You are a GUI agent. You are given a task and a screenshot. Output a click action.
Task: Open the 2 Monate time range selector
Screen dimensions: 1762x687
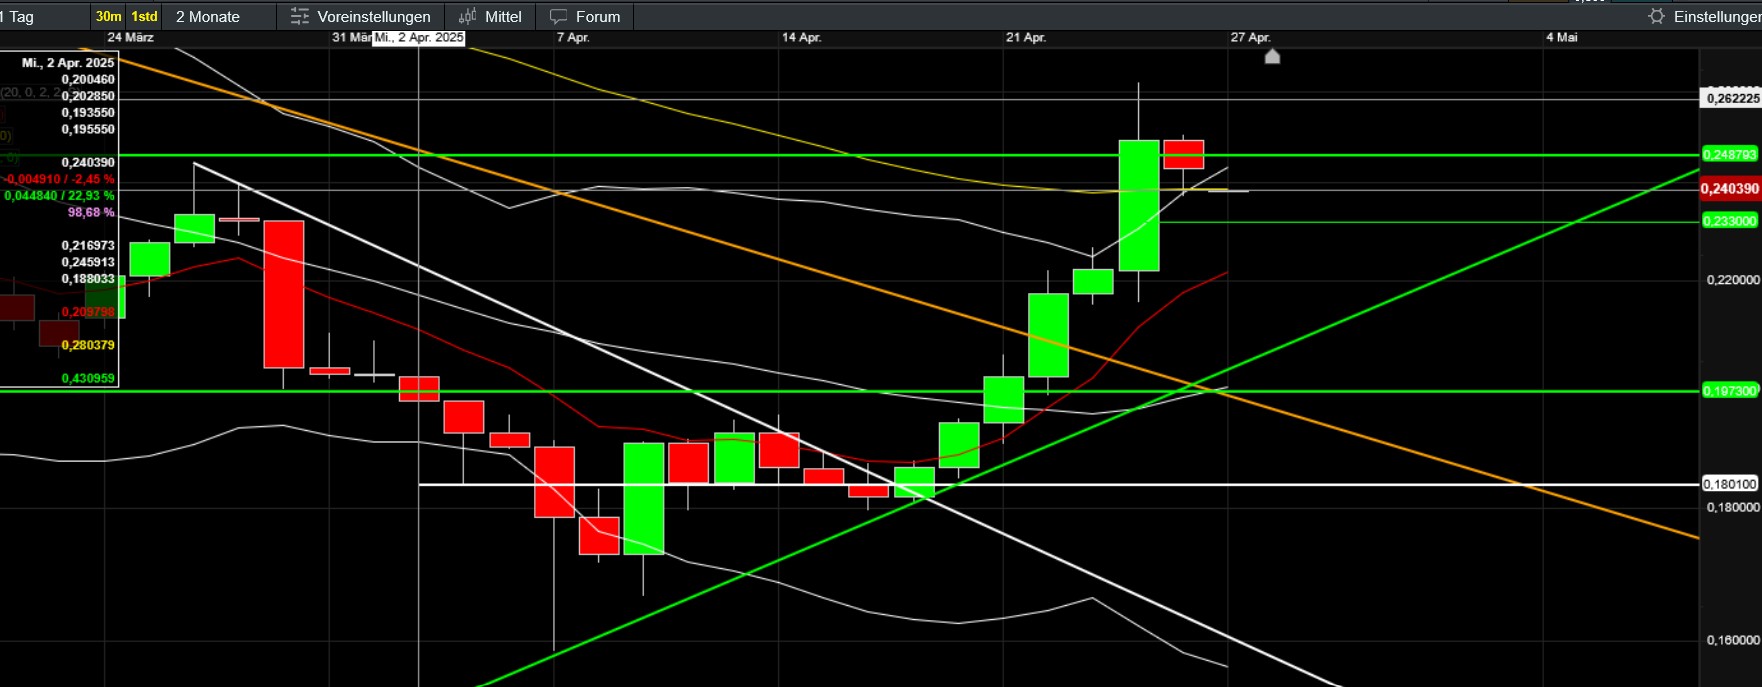tap(208, 16)
